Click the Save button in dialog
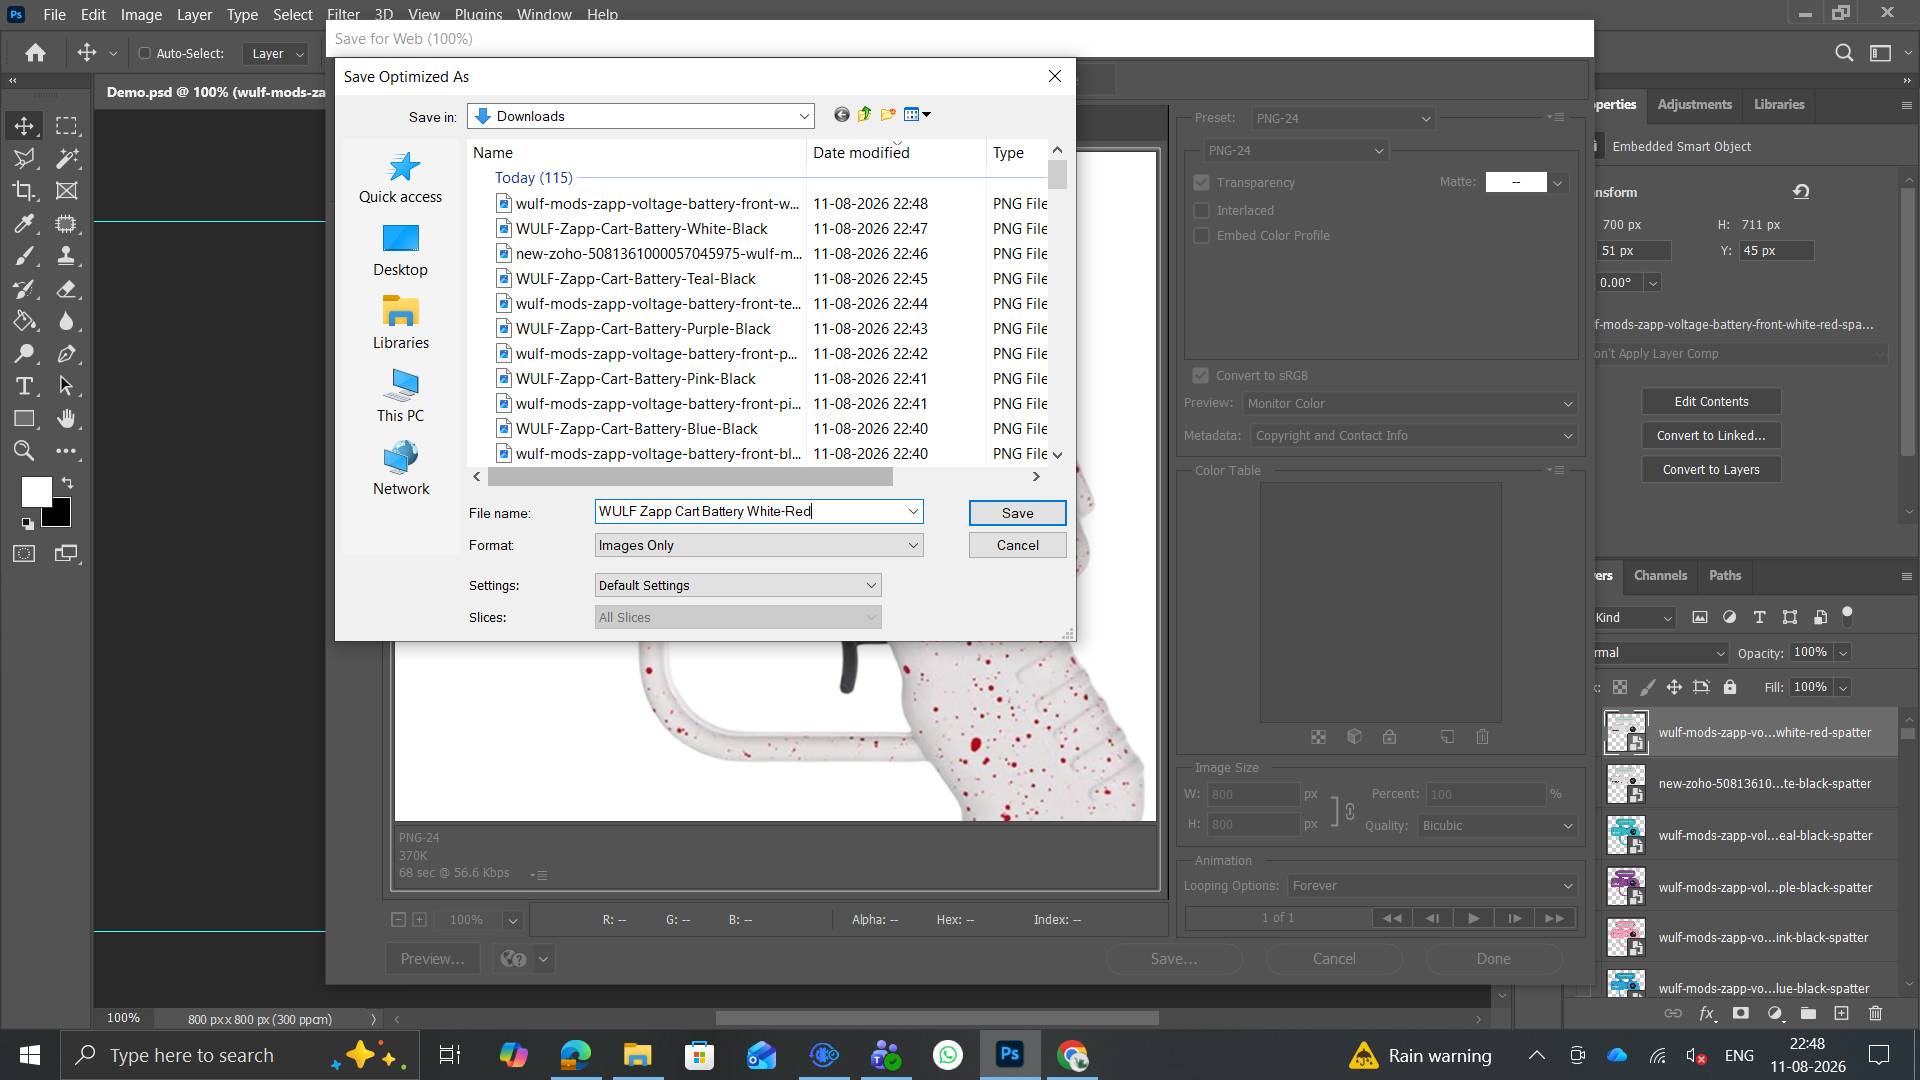This screenshot has height=1080, width=1920. (1017, 513)
